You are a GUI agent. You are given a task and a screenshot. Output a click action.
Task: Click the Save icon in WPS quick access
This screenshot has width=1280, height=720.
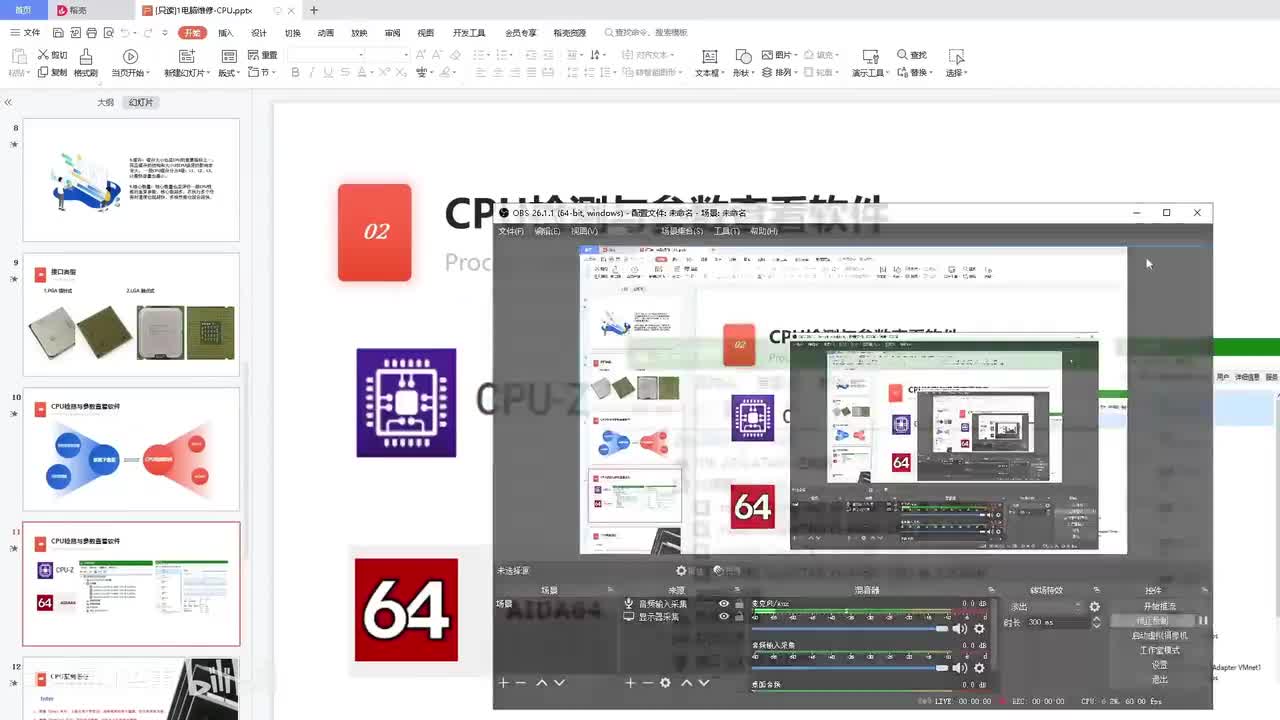(60, 33)
